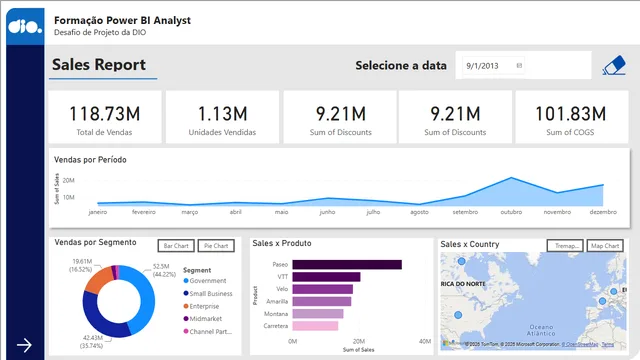Click the right arrow navigation icon

(x=24, y=345)
